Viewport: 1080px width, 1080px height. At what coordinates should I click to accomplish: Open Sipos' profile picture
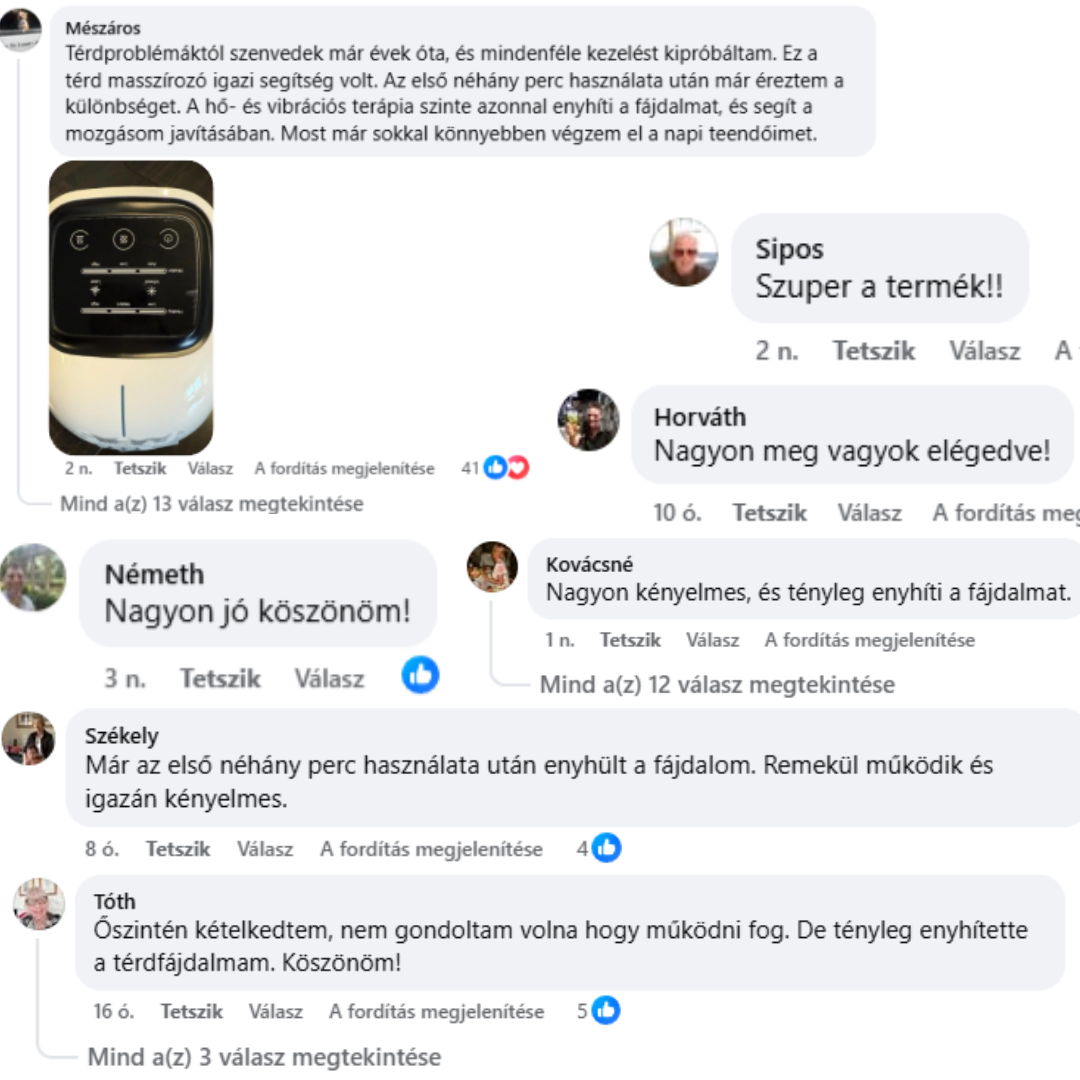click(684, 252)
